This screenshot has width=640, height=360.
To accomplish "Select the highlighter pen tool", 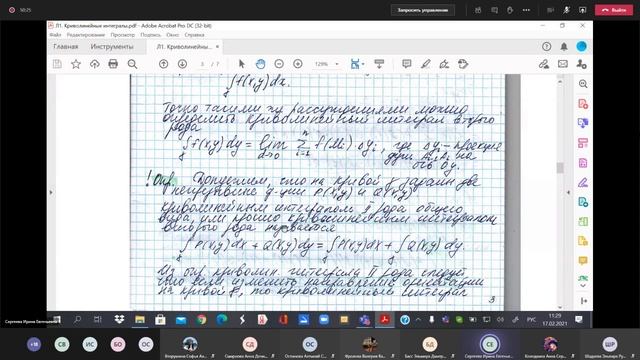I will pos(426,64).
